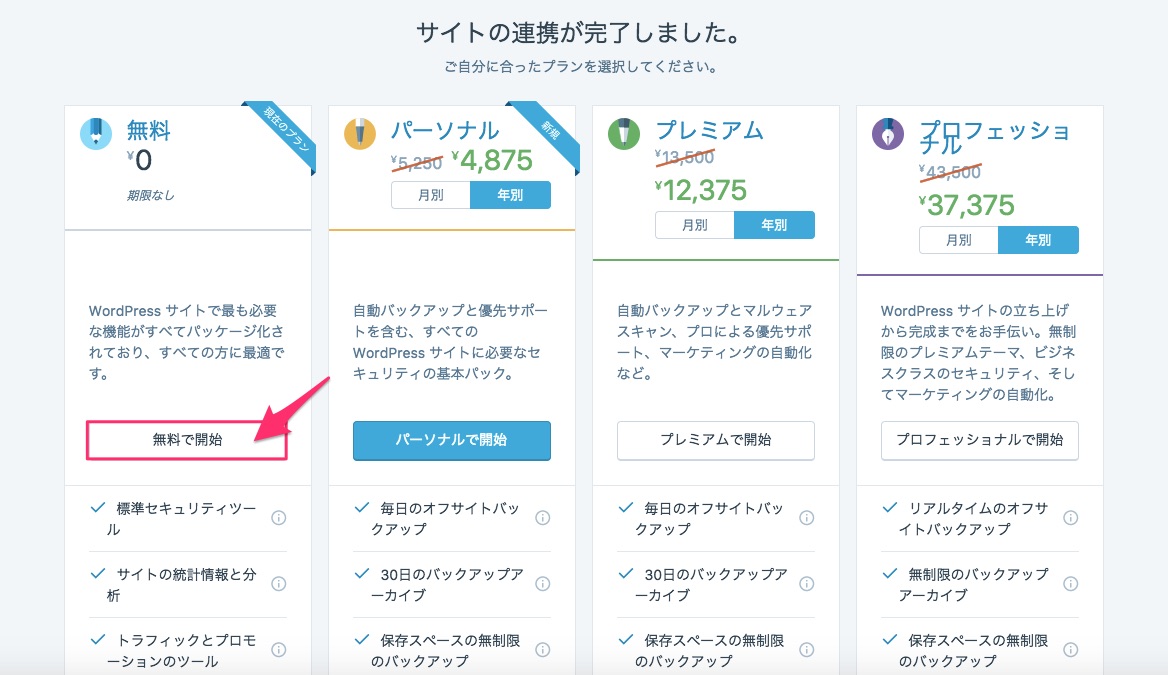Click the 無料で開始 button
The width and height of the screenshot is (1168, 675).
tap(187, 440)
